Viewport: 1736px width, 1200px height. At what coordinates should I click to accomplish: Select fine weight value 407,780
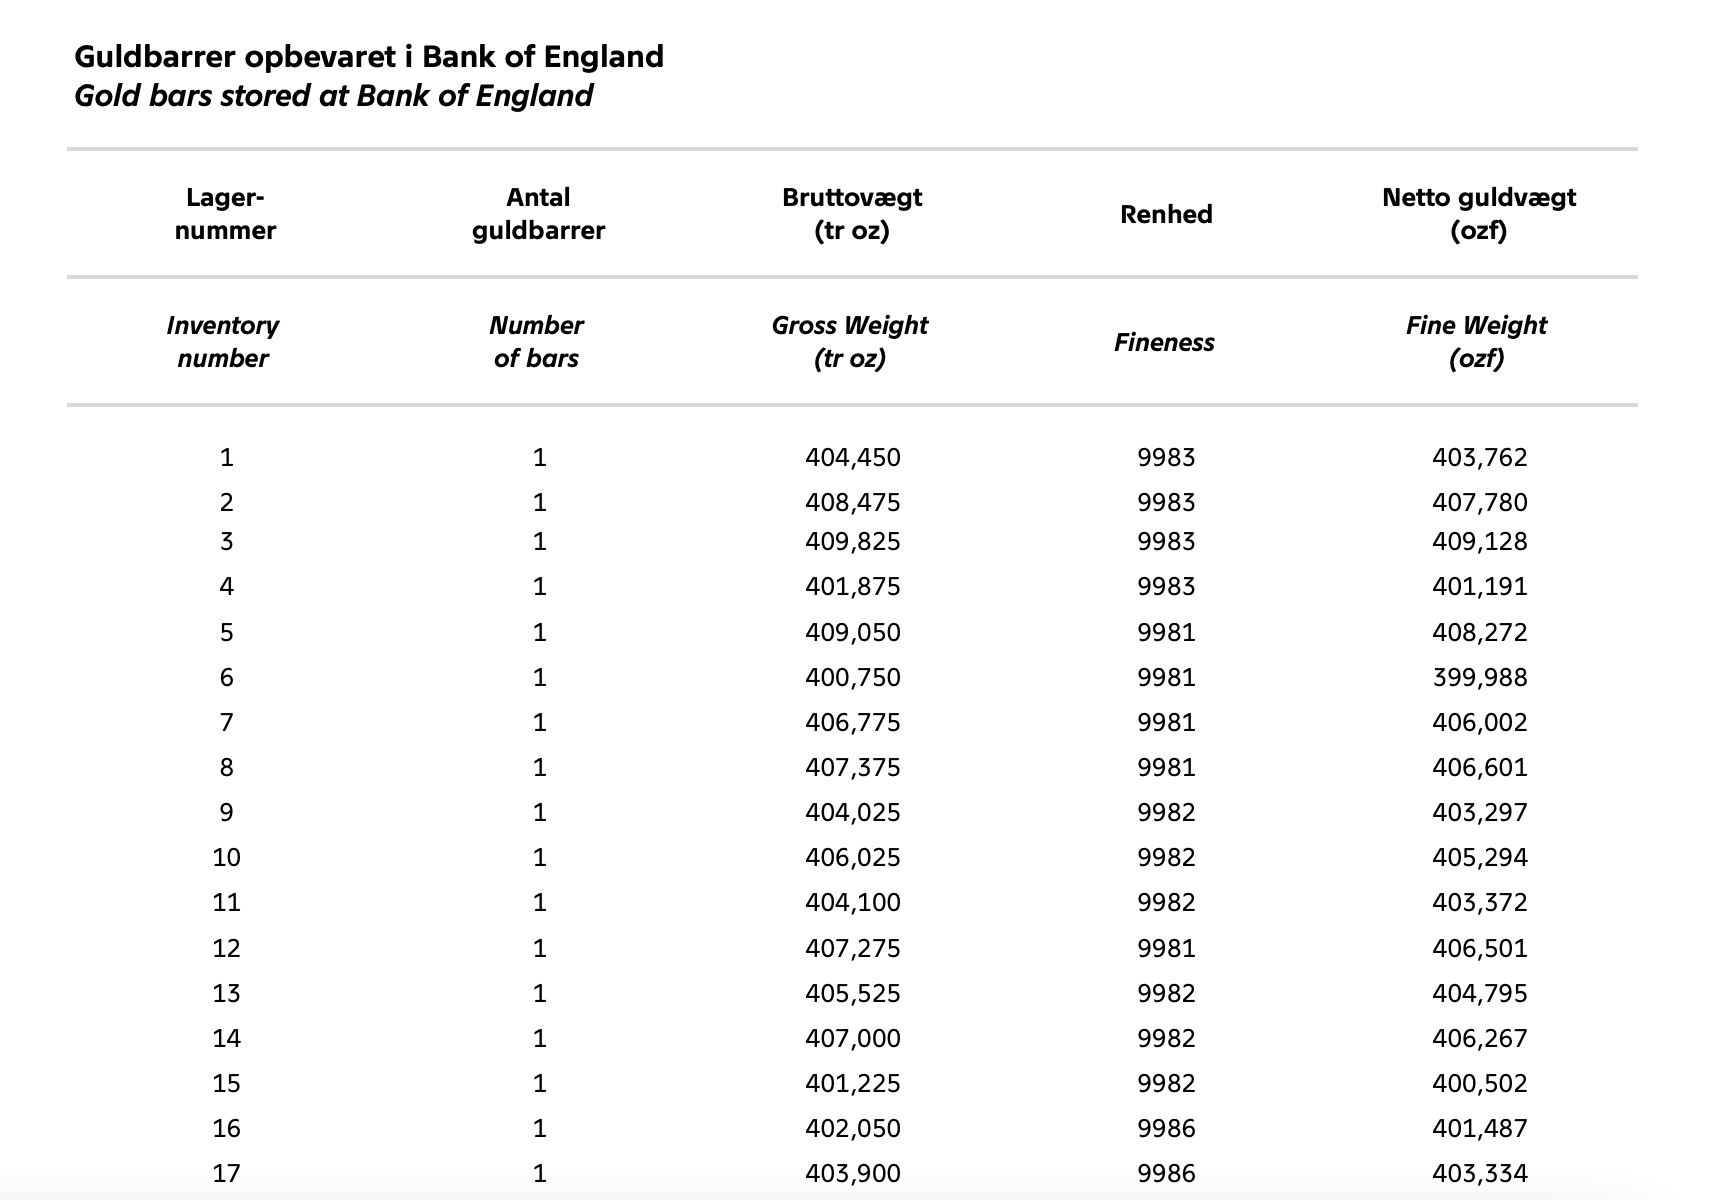[1480, 503]
